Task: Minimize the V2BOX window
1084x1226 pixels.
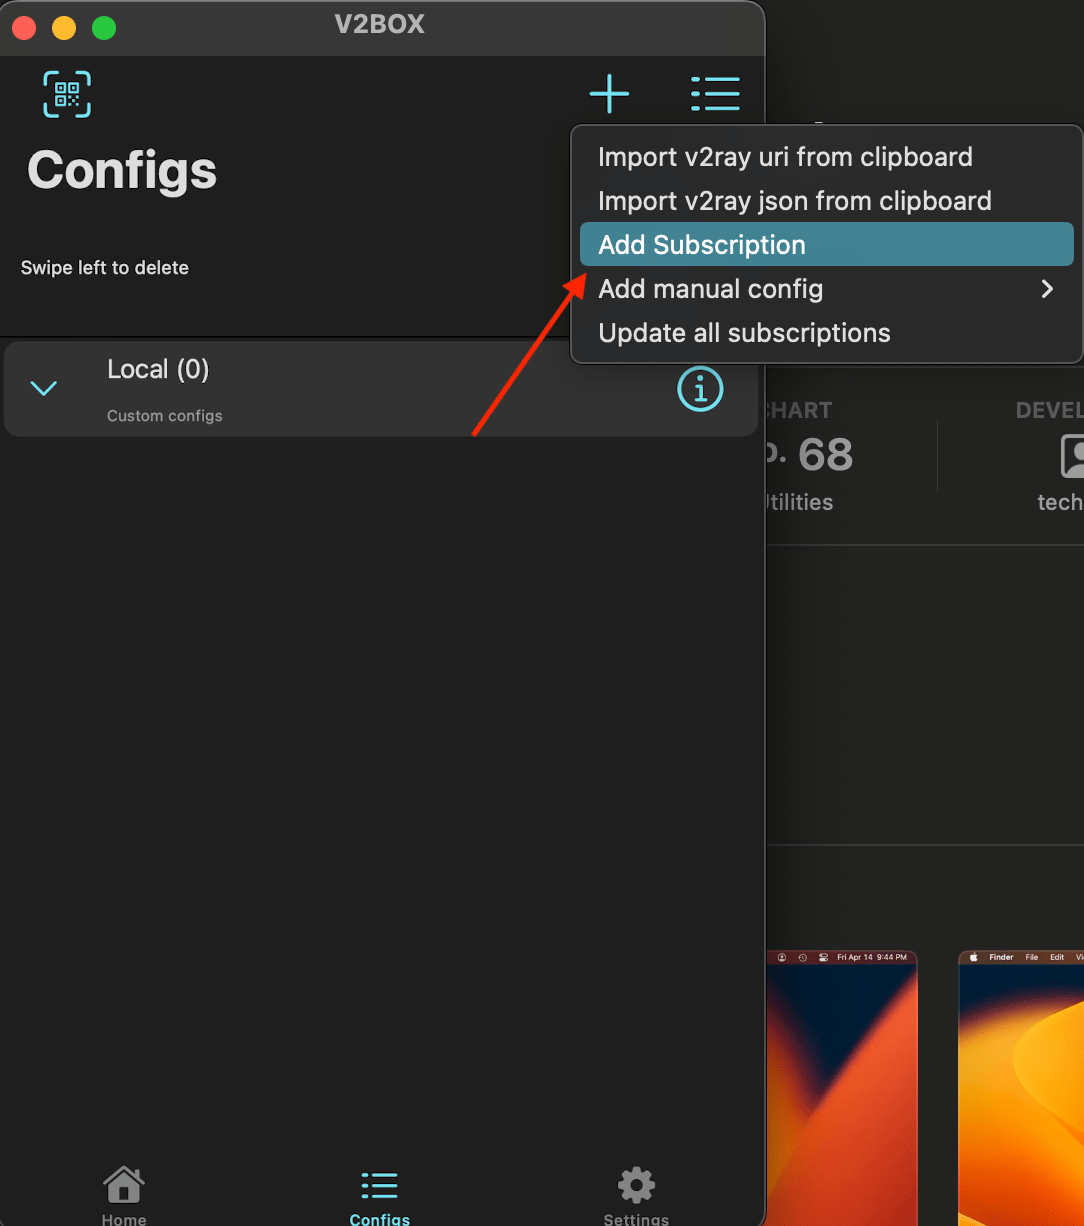Action: point(64,28)
